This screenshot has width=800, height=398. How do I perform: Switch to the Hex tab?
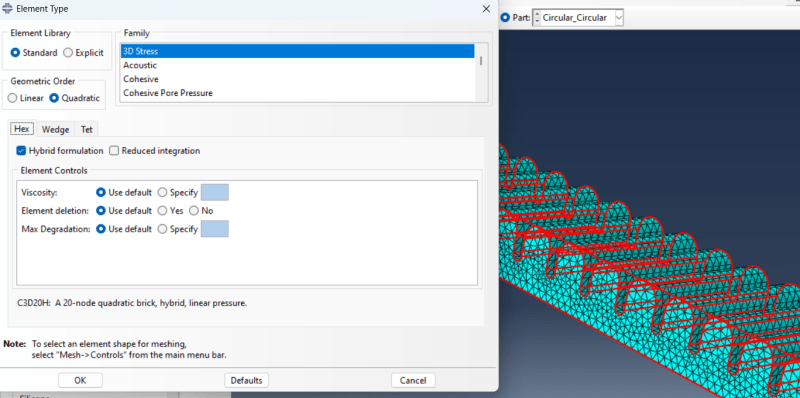click(x=22, y=129)
